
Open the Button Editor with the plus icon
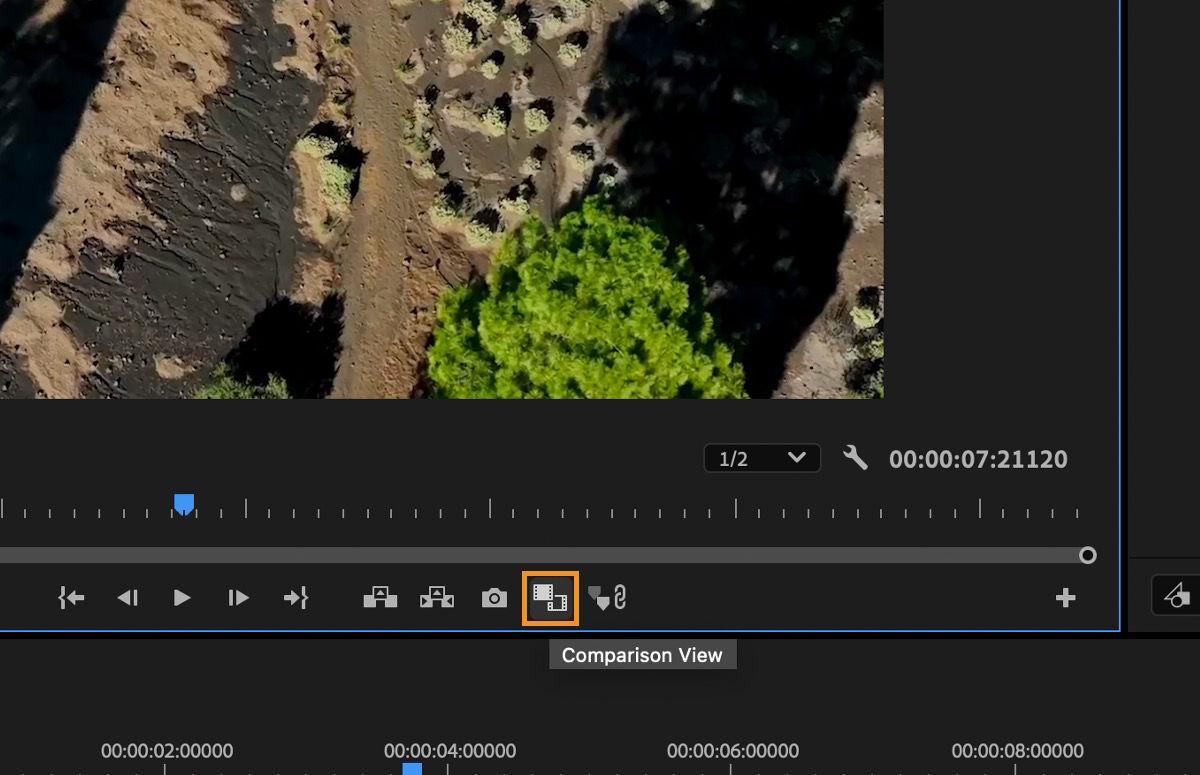click(1065, 597)
